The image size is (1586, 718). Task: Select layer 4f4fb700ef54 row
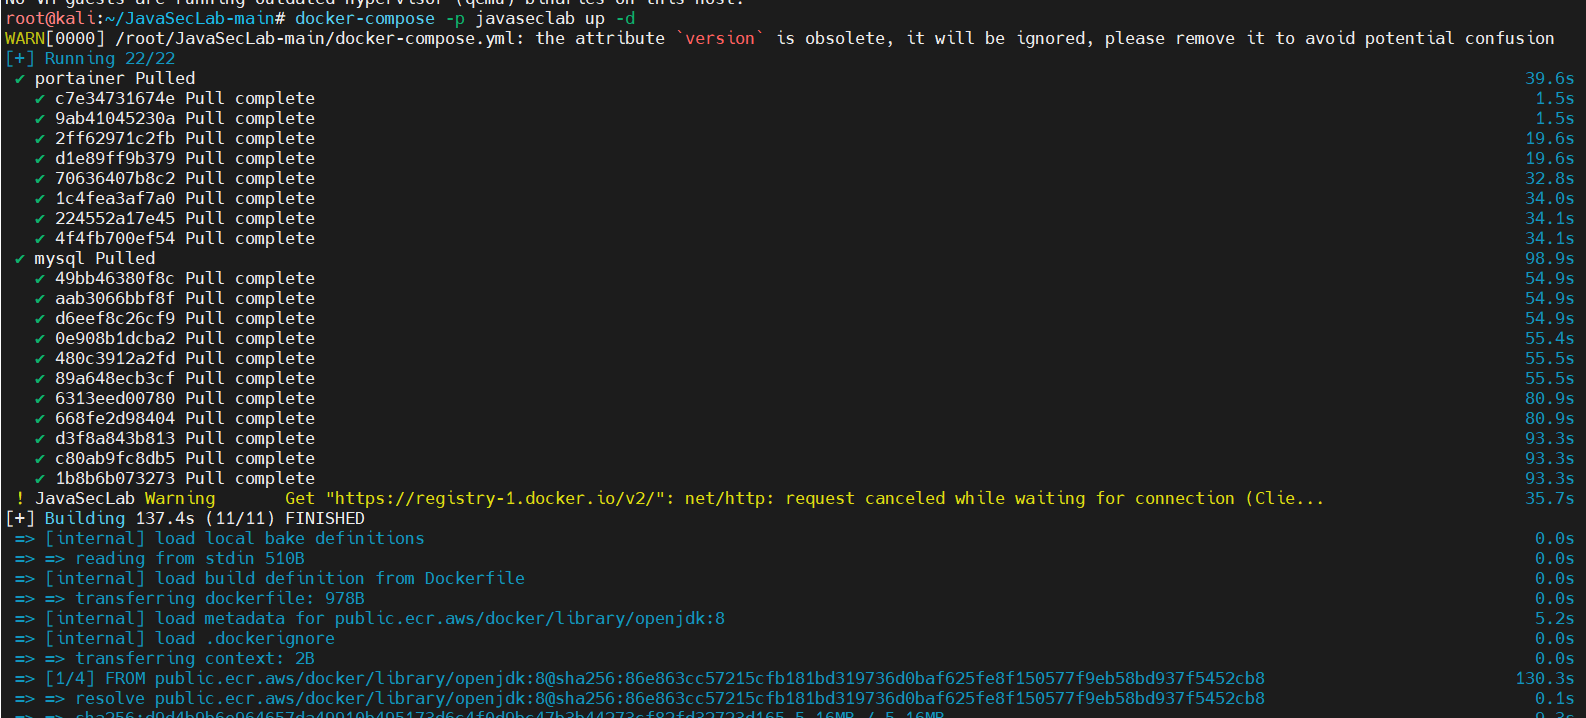tap(185, 238)
